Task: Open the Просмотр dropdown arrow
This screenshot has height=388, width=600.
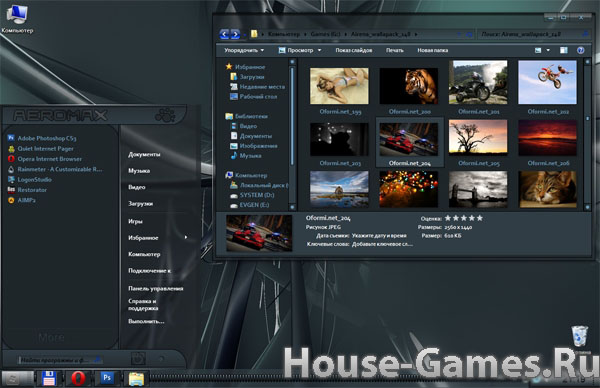Action: pos(320,51)
